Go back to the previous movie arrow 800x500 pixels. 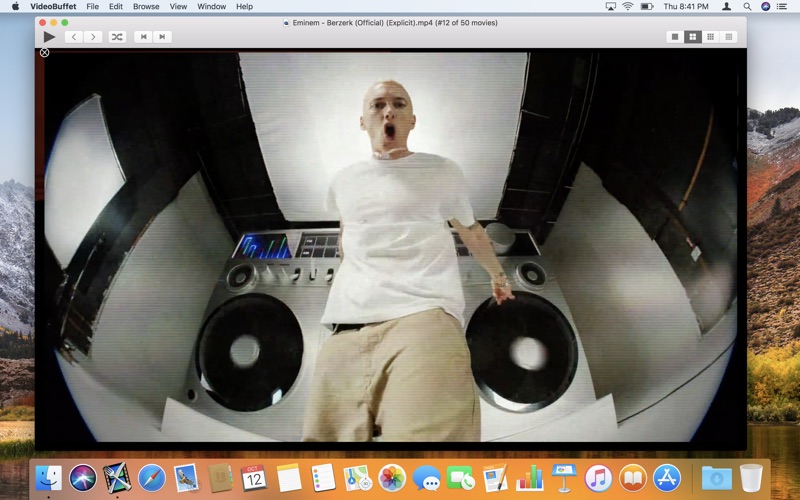[74, 37]
